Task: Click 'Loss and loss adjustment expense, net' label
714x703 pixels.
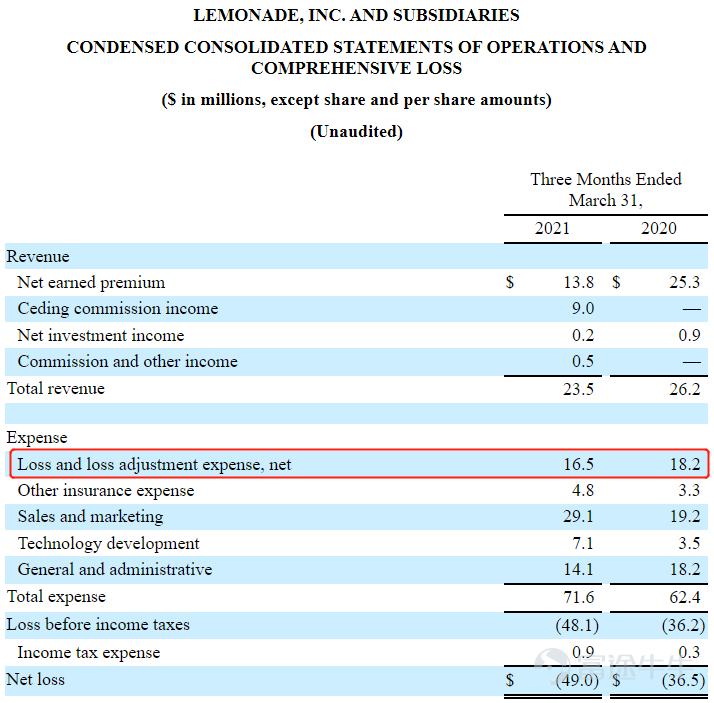Action: (x=154, y=465)
